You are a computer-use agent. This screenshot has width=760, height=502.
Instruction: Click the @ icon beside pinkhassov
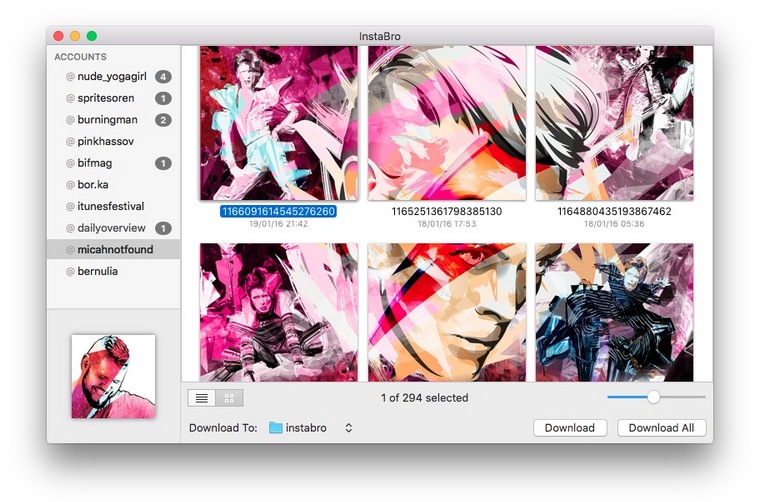pos(70,142)
